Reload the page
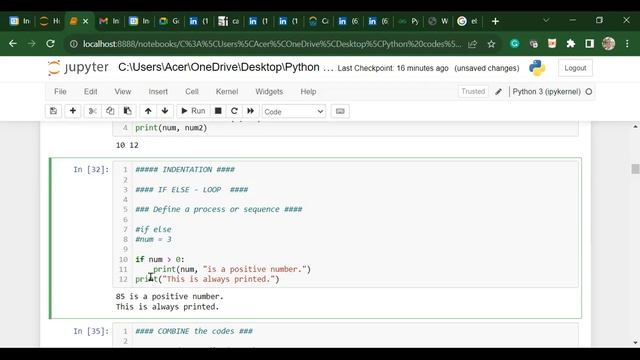 point(50,44)
